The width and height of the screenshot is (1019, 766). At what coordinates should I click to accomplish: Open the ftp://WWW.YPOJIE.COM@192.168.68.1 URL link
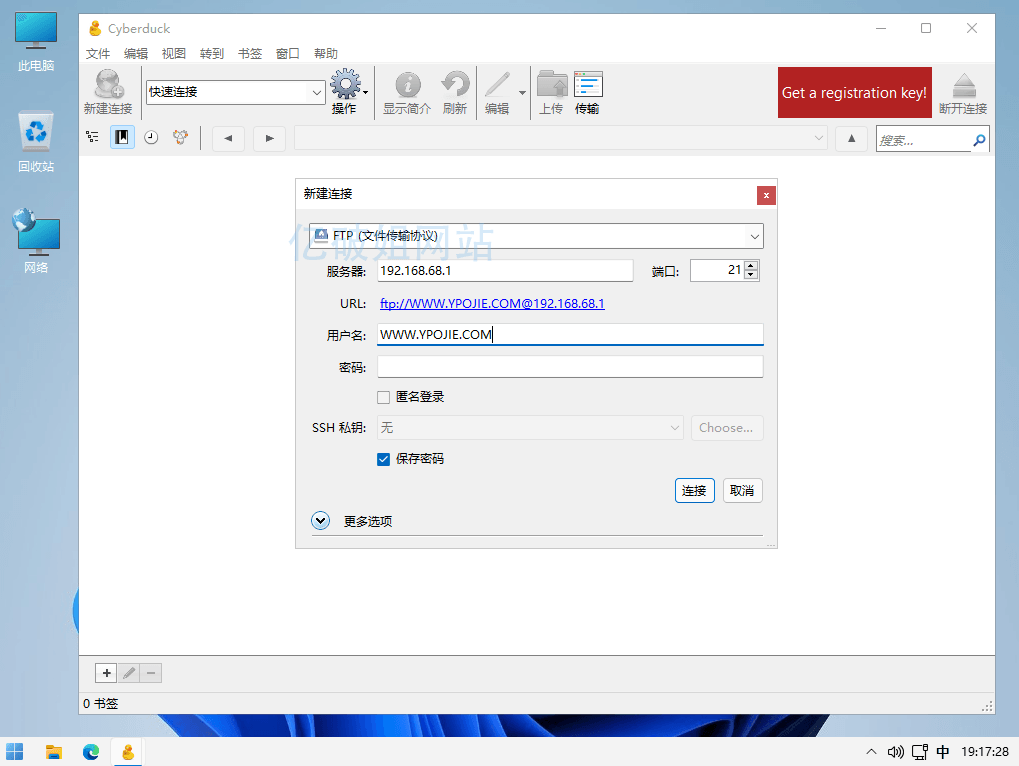tap(492, 304)
